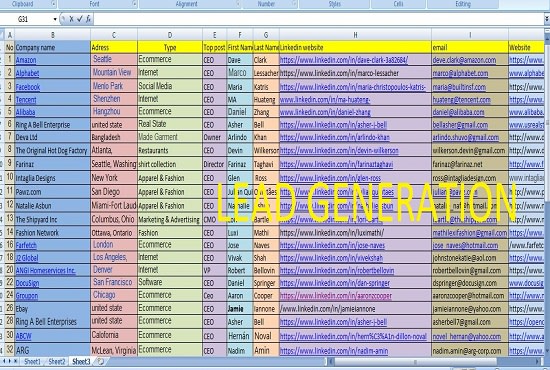Open the Clipboard group dialog launcher
The width and height of the screenshot is (550, 370).
[x=53, y=4]
